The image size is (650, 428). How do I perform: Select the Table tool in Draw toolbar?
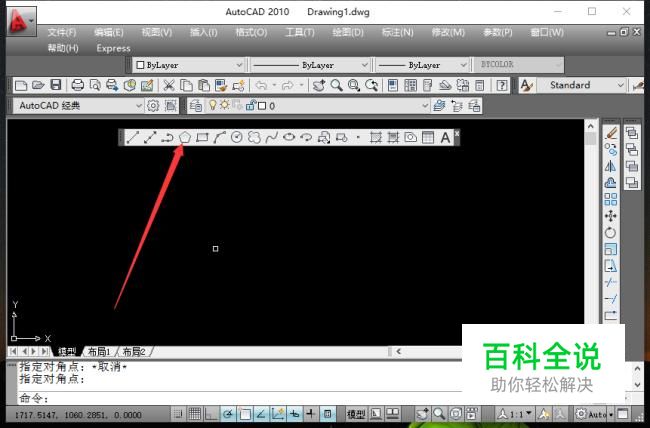pyautogui.click(x=428, y=137)
